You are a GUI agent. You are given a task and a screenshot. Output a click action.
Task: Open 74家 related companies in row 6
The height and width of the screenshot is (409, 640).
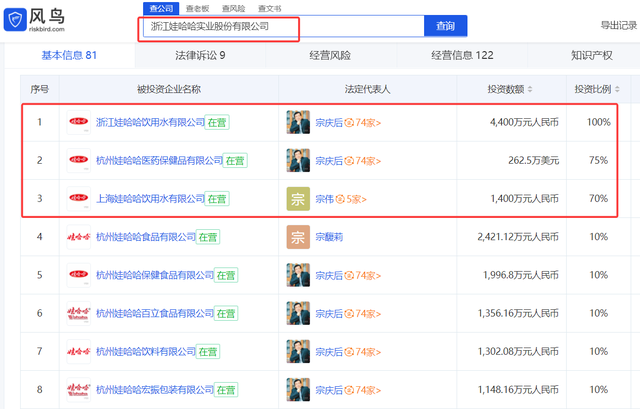click(x=363, y=314)
